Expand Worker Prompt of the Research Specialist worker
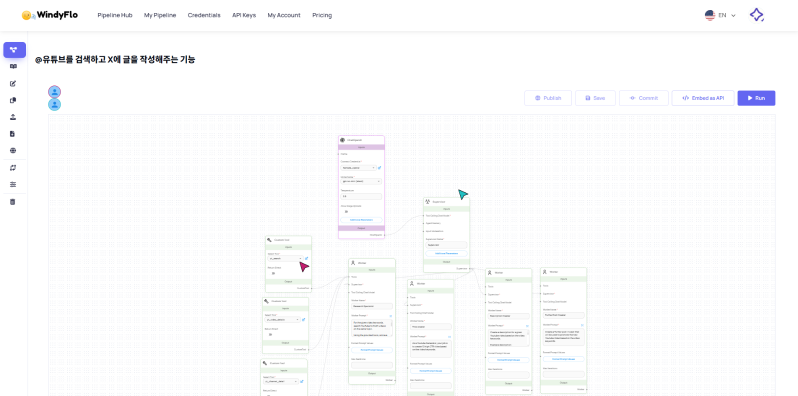The image size is (798, 396). (x=391, y=316)
